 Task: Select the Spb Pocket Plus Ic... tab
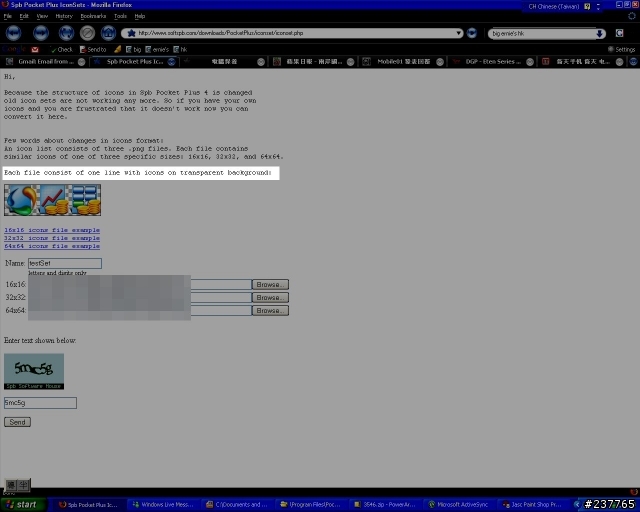click(x=134, y=62)
